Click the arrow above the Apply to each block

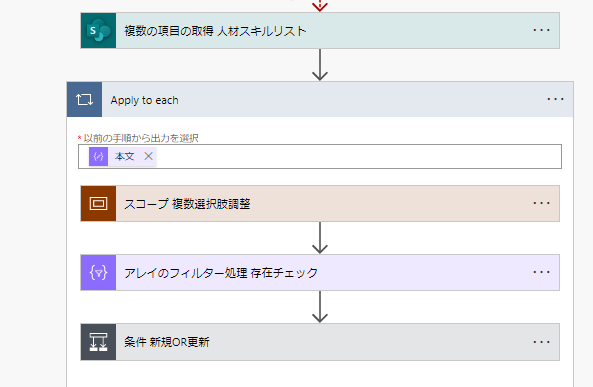pos(320,65)
